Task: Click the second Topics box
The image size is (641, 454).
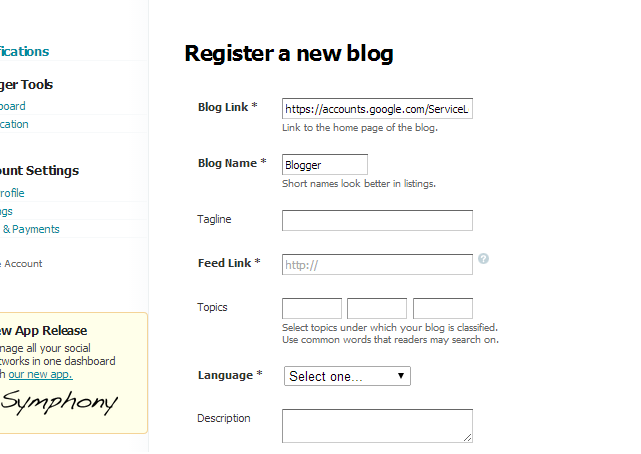Action: click(x=377, y=308)
